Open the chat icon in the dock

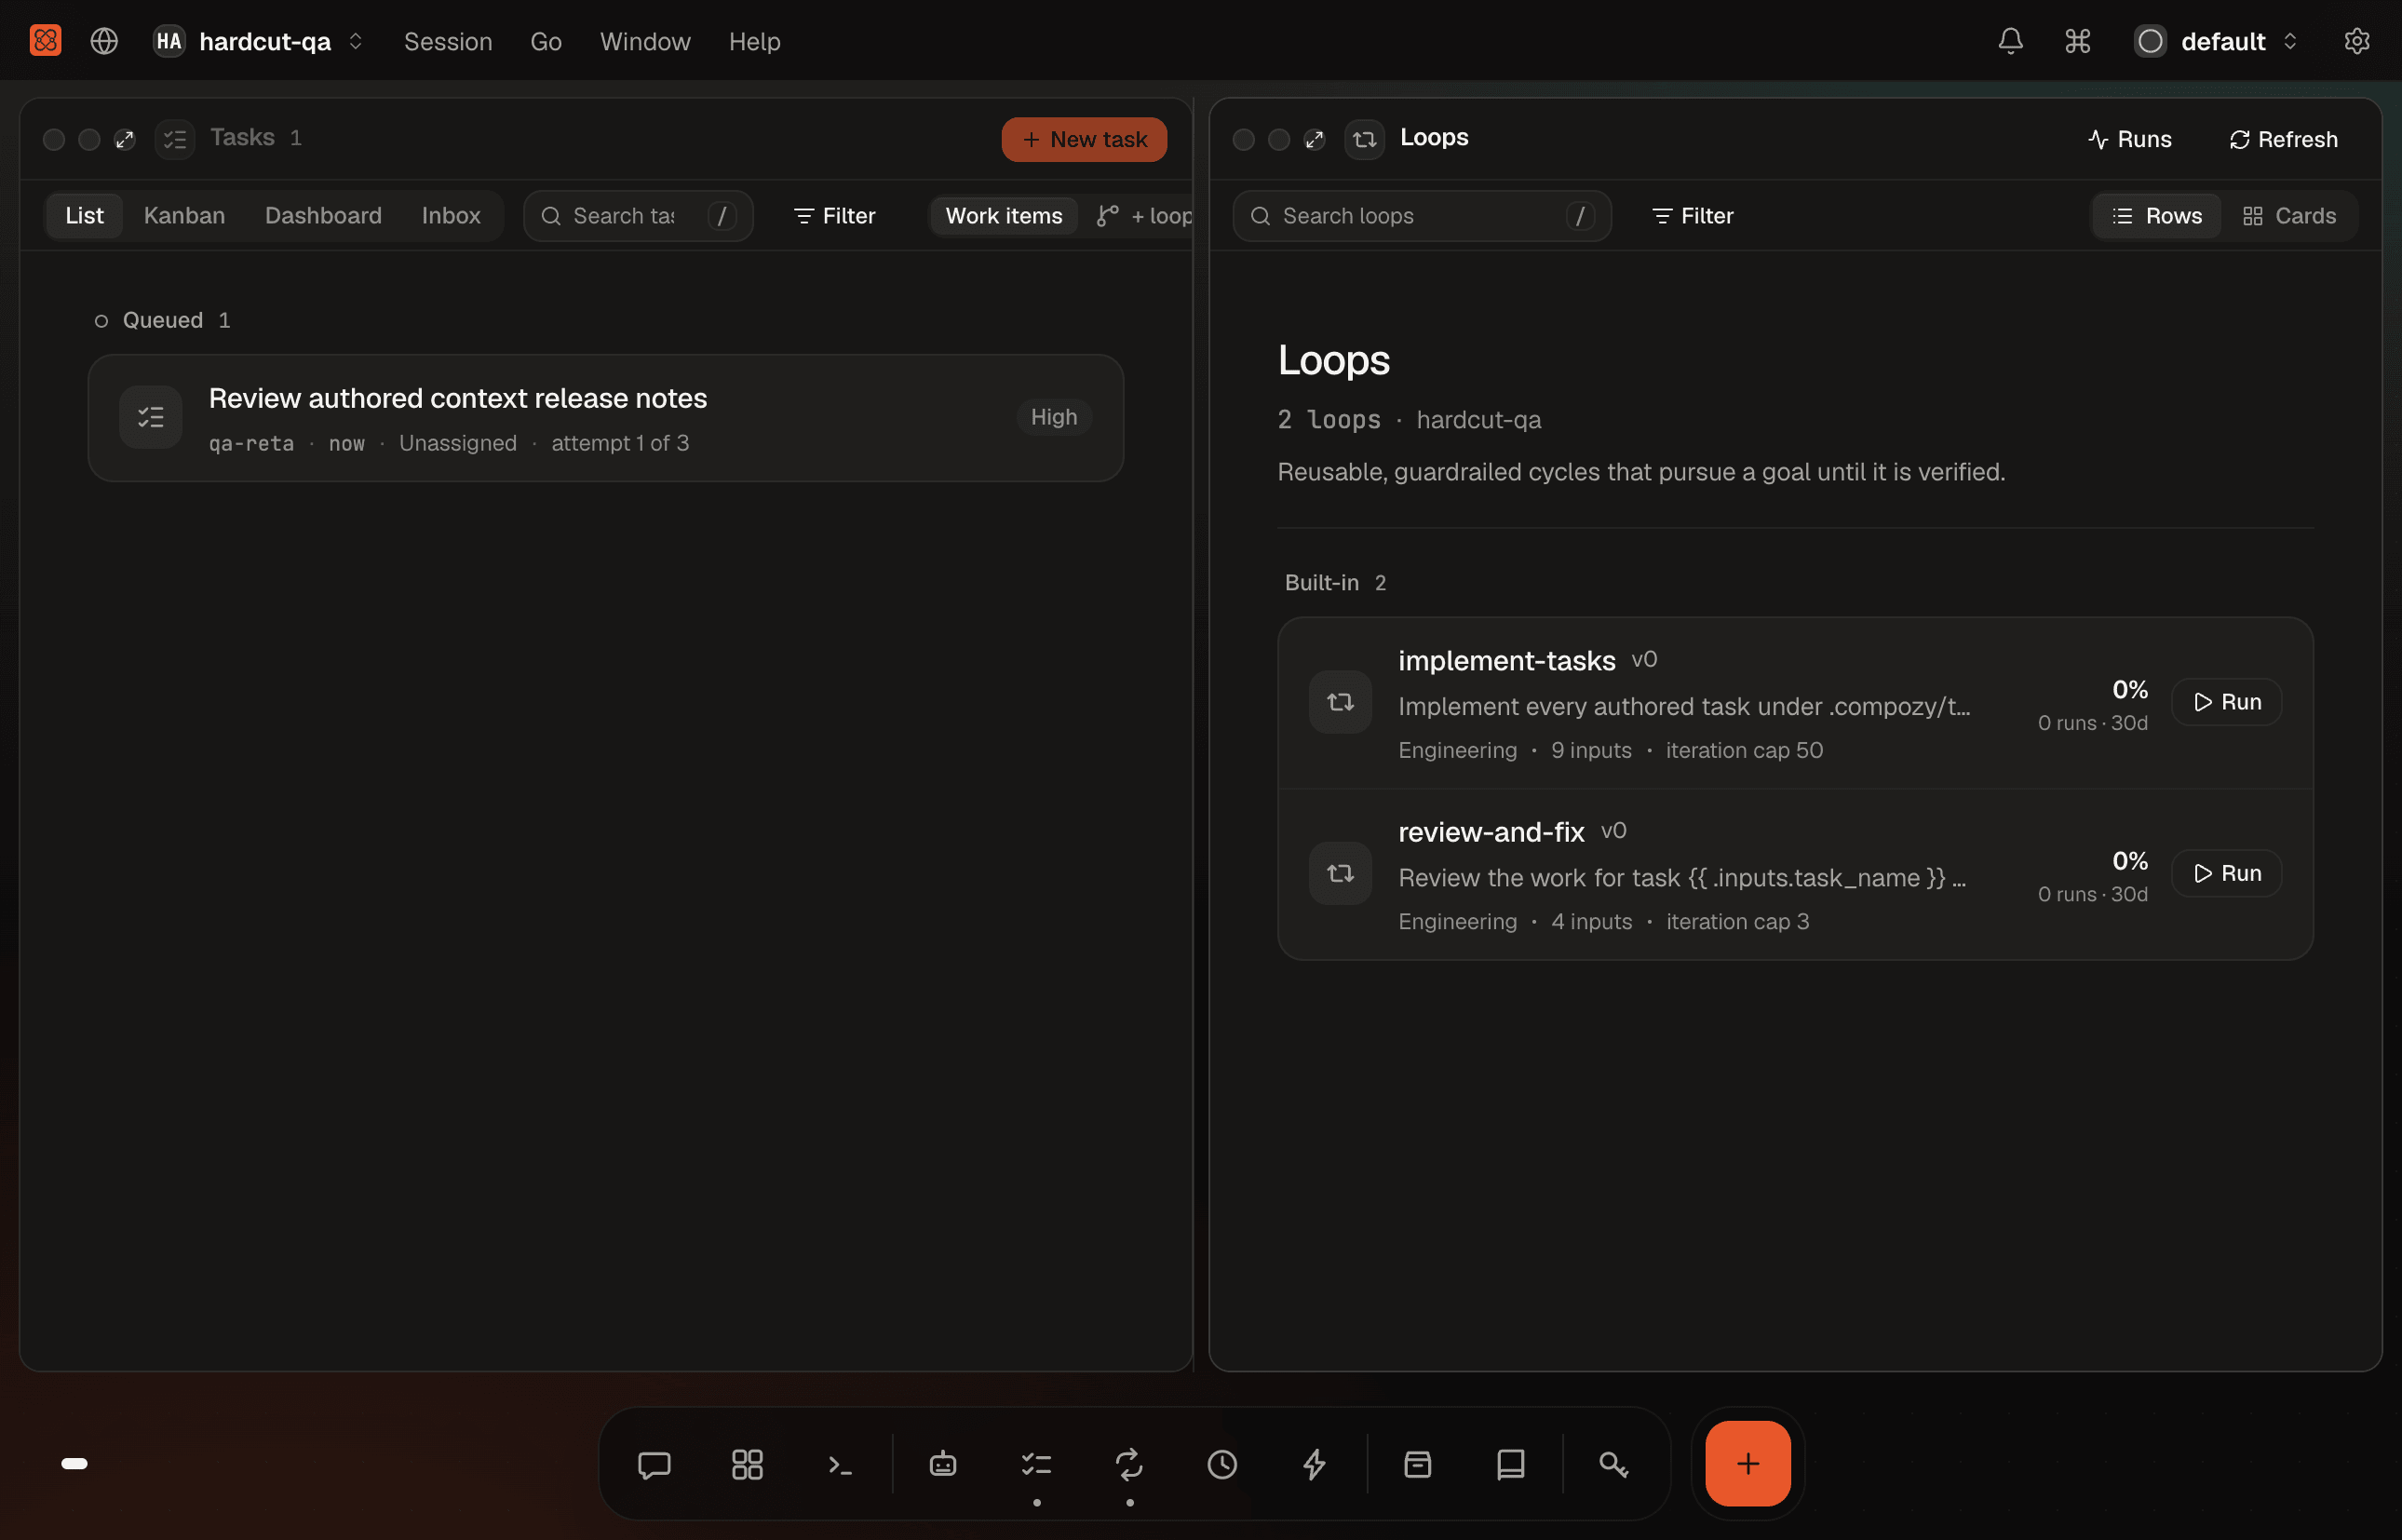654,1464
